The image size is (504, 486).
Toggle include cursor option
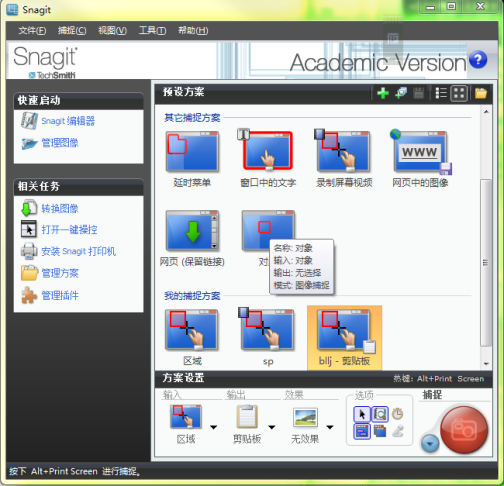click(x=362, y=415)
